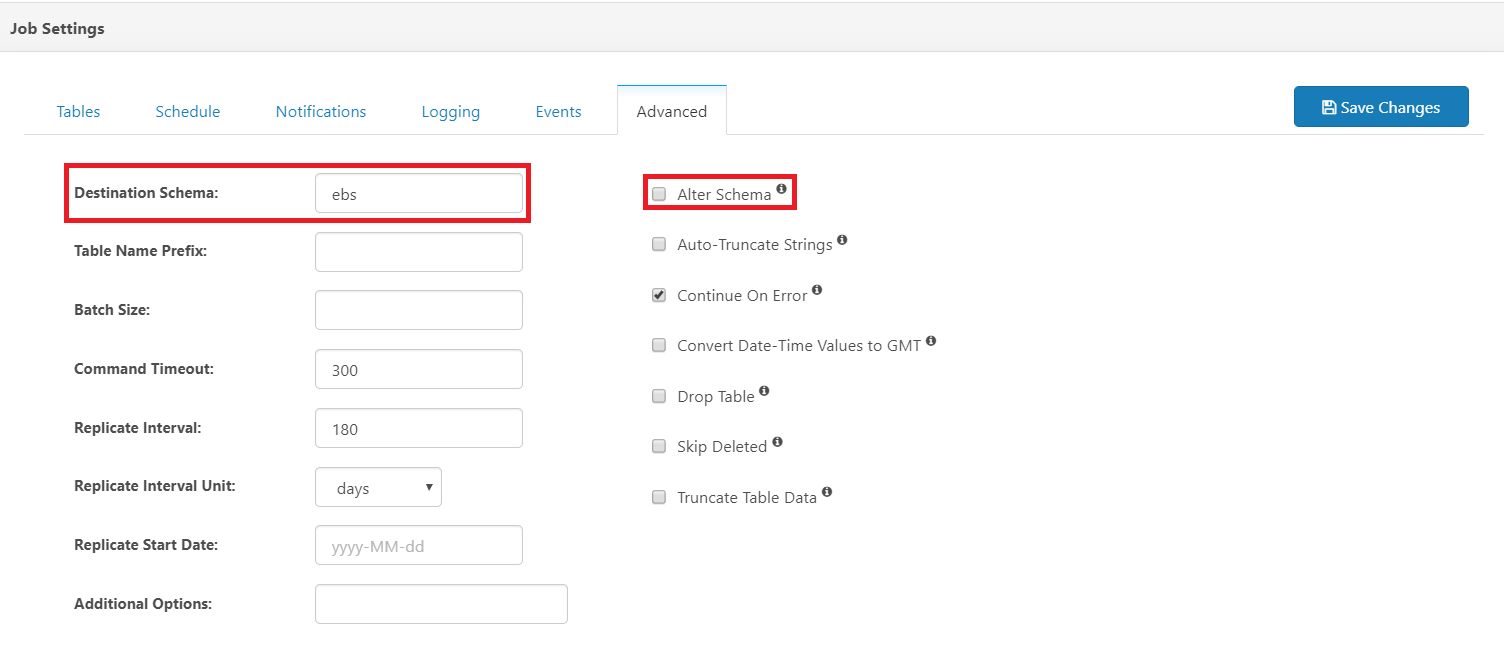This screenshot has width=1504, height=659.
Task: Enable the Alter Schema checkbox
Action: [659, 194]
